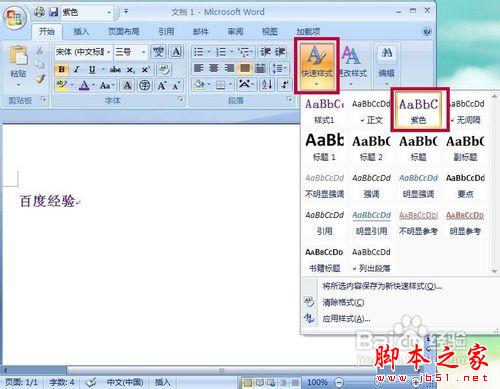Click 应用样式 menu entry
Screen dimensions: 500x389
tap(346, 319)
